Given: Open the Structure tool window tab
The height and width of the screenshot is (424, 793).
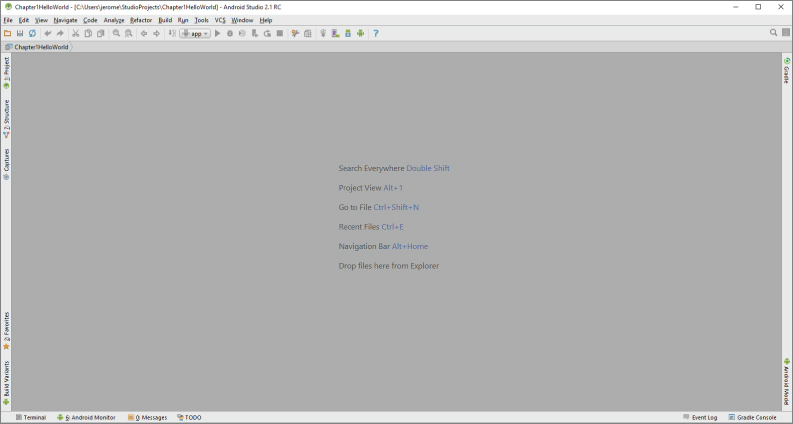Looking at the screenshot, I should click(7, 118).
